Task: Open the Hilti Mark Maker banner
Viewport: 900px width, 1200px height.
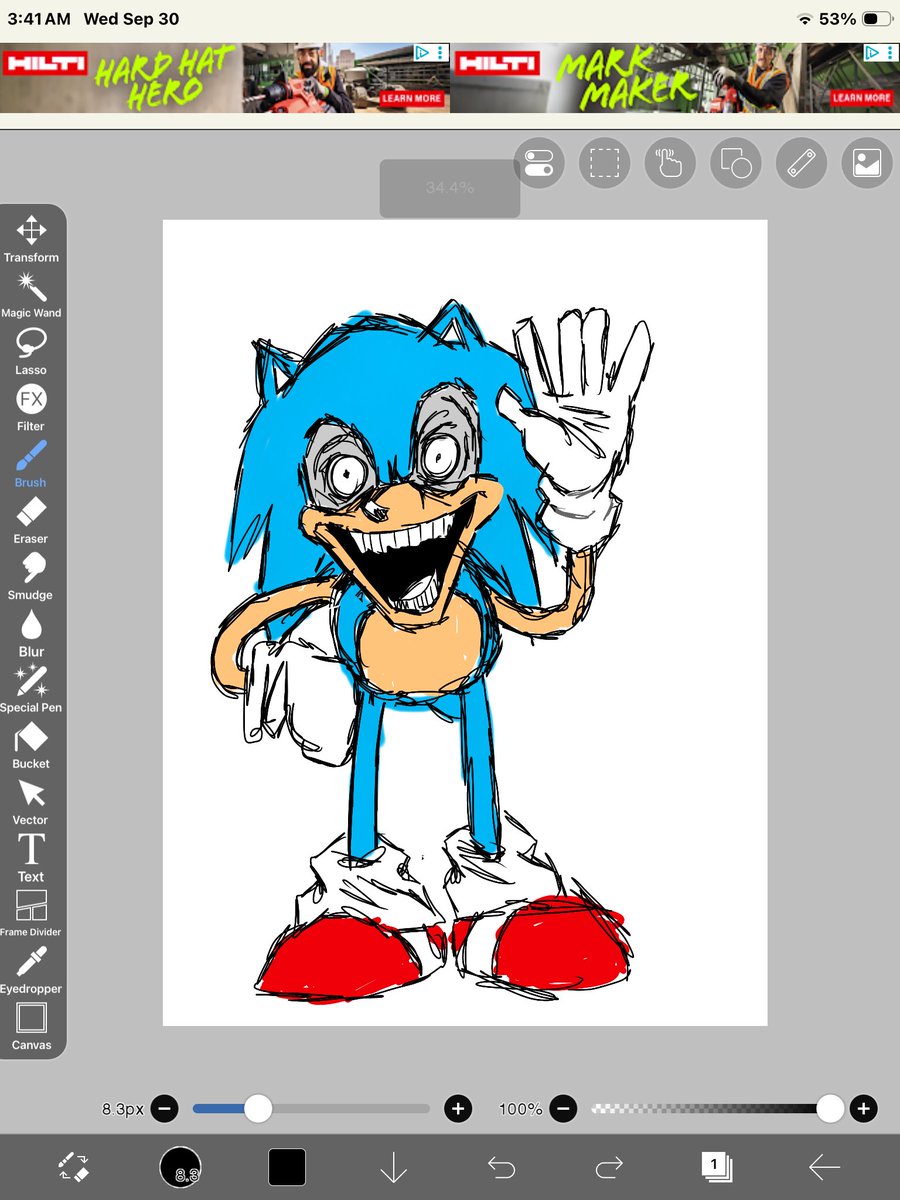Action: click(x=675, y=77)
